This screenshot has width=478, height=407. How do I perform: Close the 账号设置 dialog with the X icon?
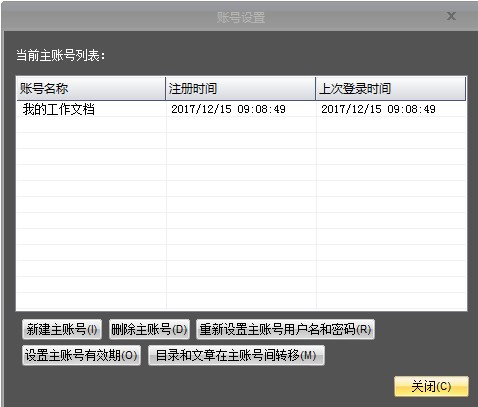[451, 16]
